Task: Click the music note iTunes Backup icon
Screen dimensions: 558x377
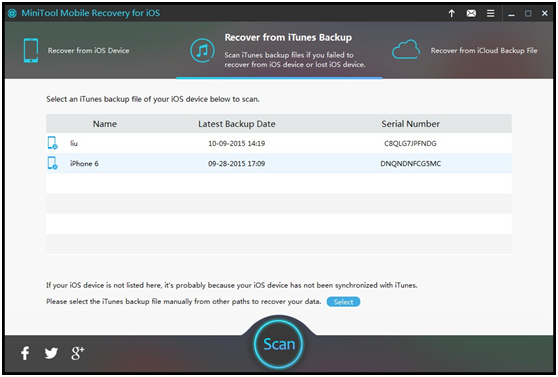Action: click(x=202, y=50)
